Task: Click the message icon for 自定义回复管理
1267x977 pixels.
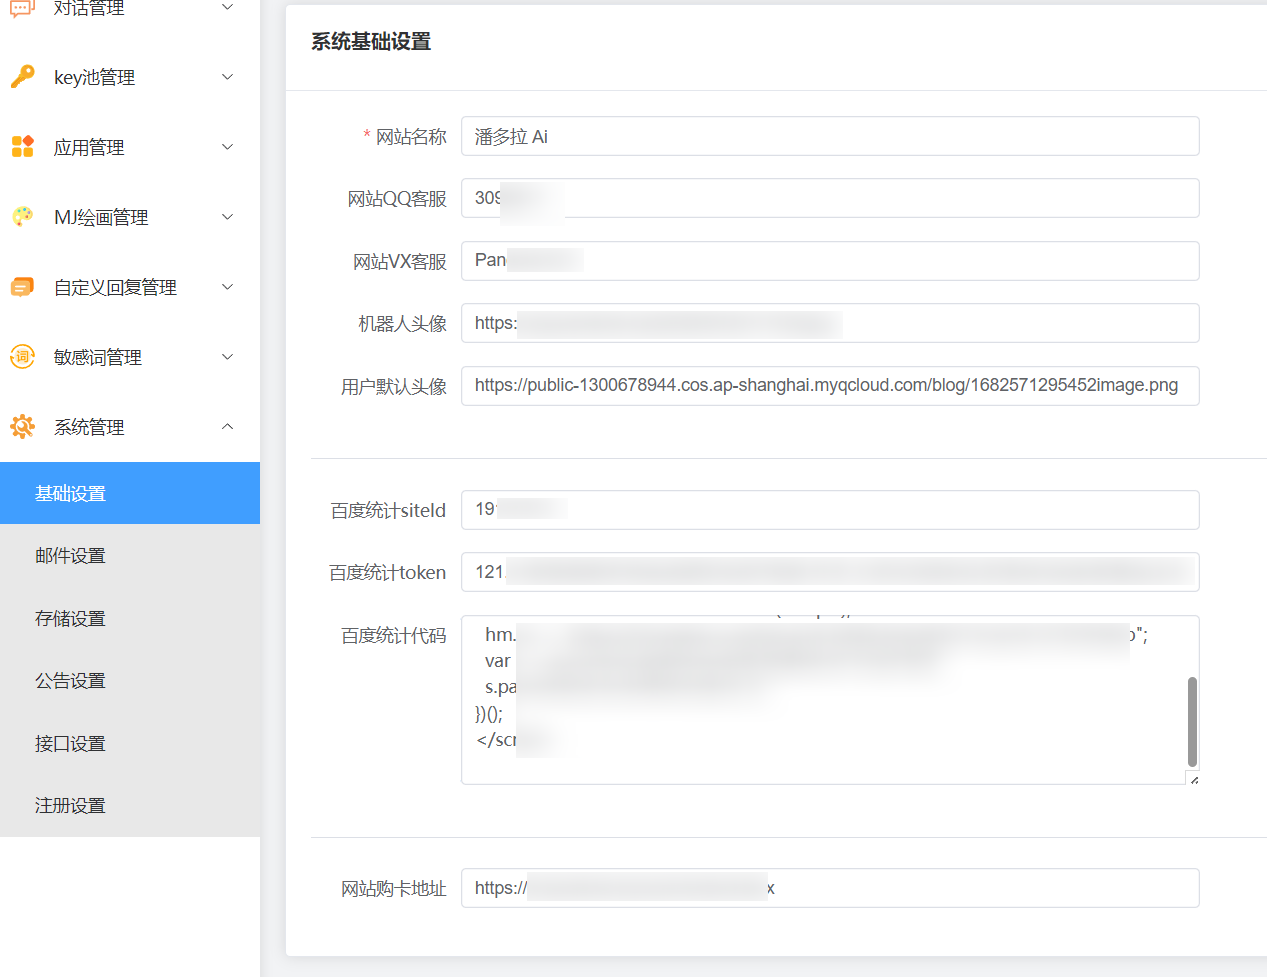Action: click(22, 287)
